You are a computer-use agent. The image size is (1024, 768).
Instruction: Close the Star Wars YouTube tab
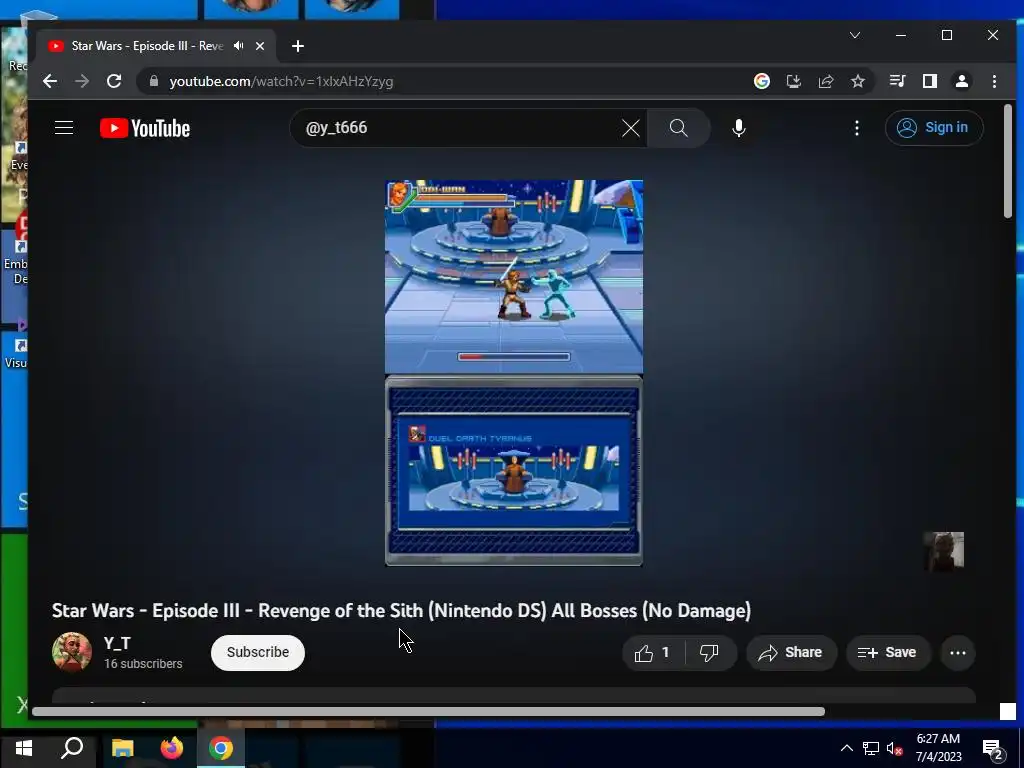[260, 46]
